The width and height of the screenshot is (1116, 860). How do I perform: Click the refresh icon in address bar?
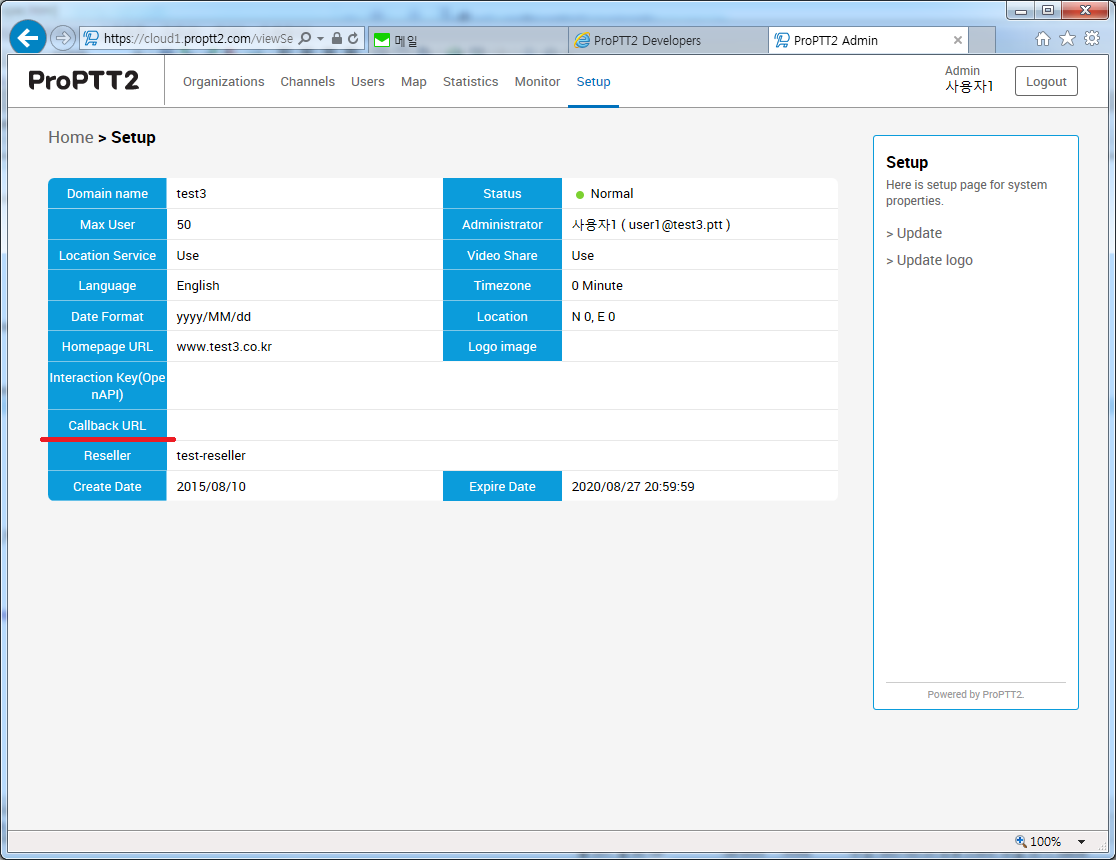coord(353,39)
